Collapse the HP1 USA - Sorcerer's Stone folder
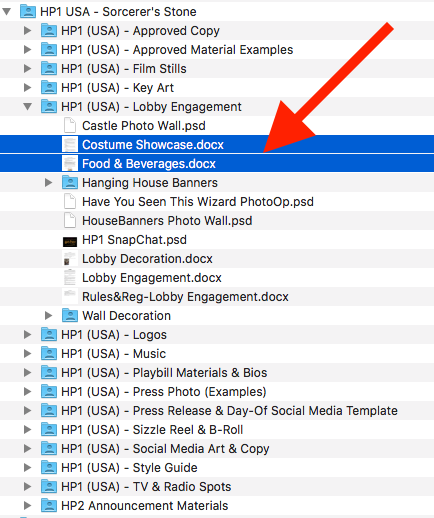 7,12
